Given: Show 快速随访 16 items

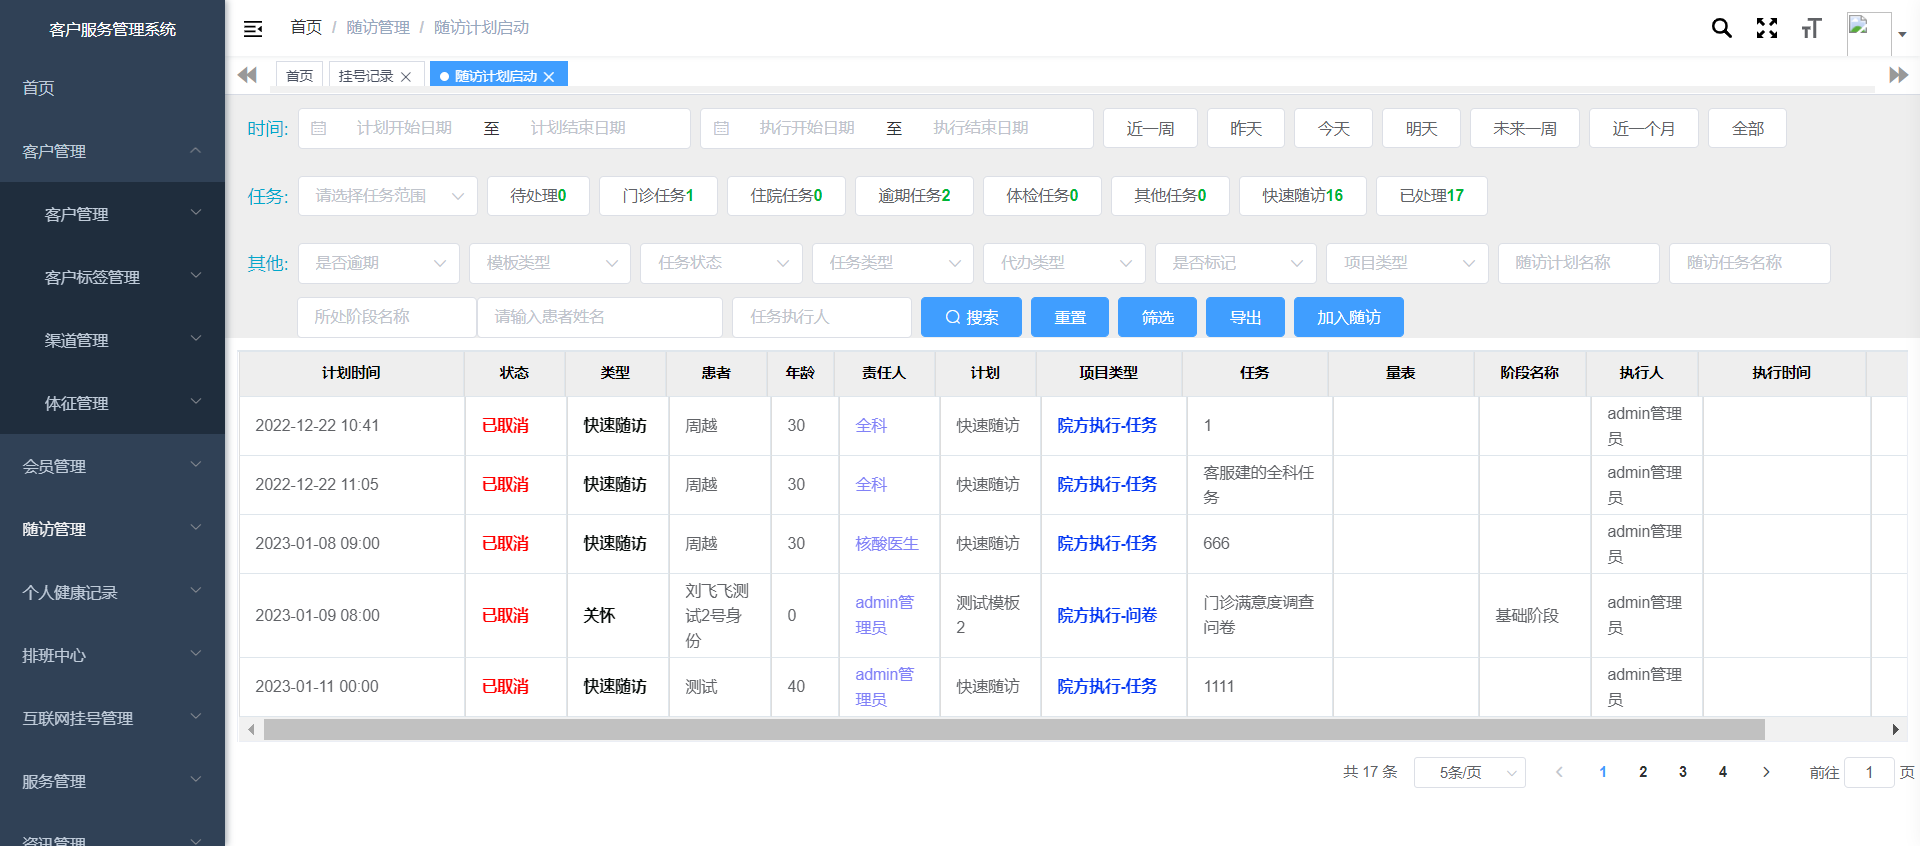Looking at the screenshot, I should click(x=1302, y=196).
